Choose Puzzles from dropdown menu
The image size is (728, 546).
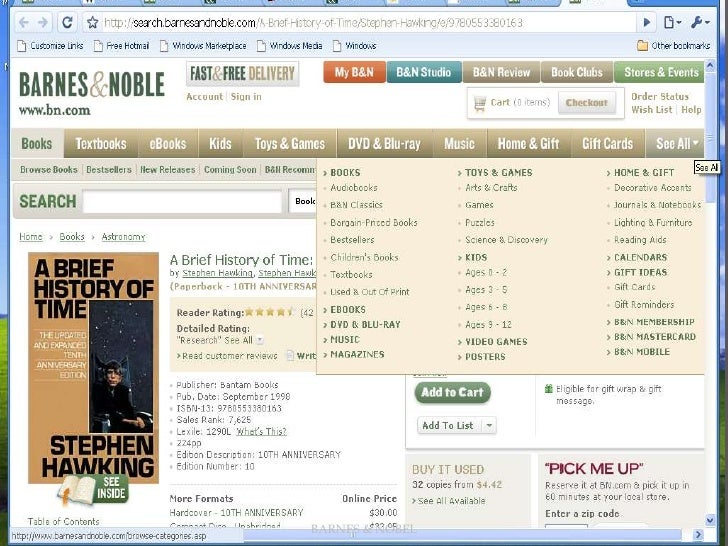tap(480, 222)
